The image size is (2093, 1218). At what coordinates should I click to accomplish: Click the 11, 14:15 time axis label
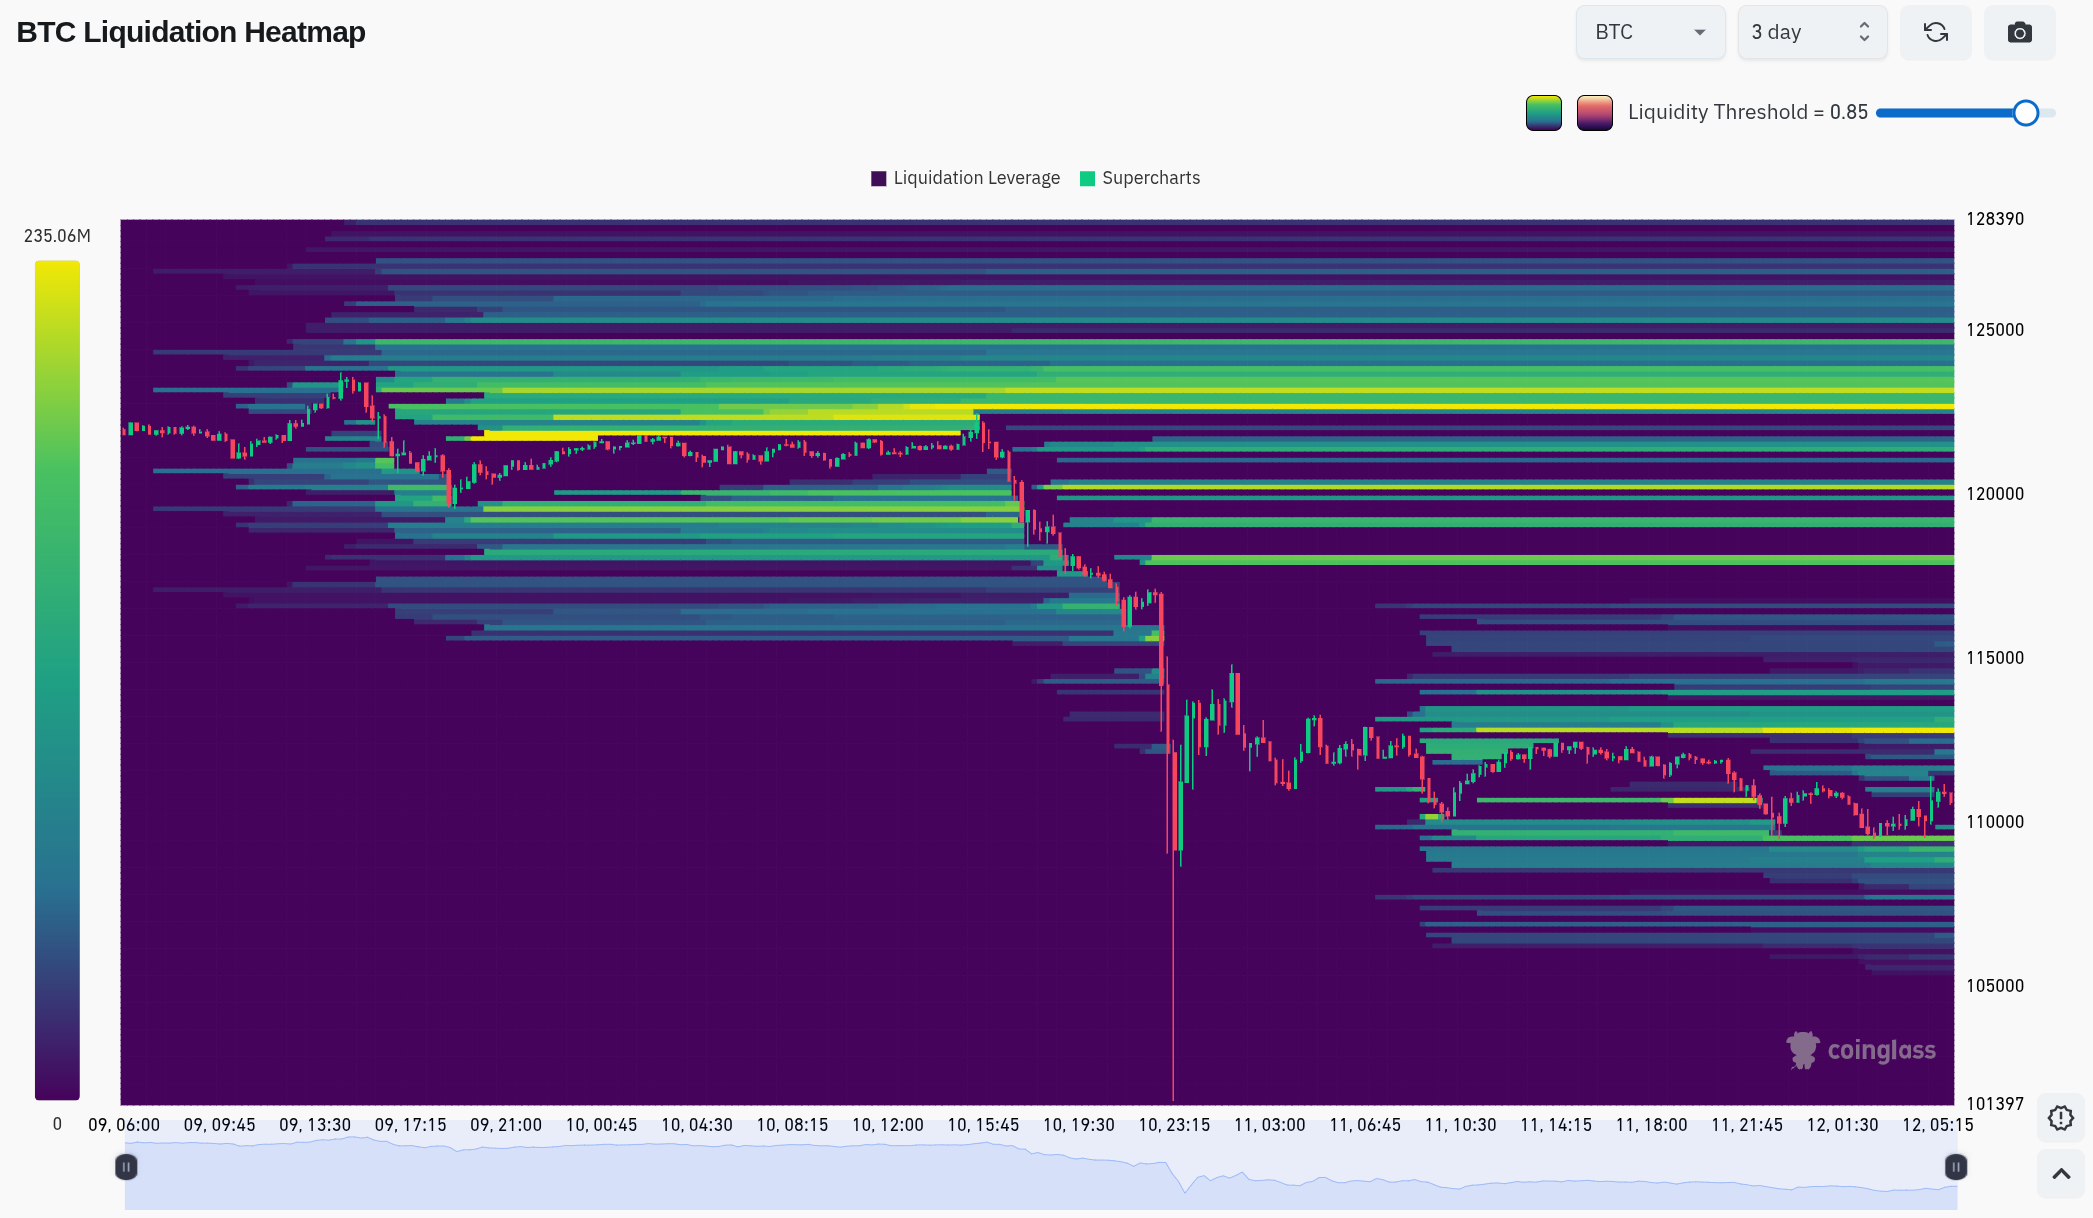coord(1556,1125)
